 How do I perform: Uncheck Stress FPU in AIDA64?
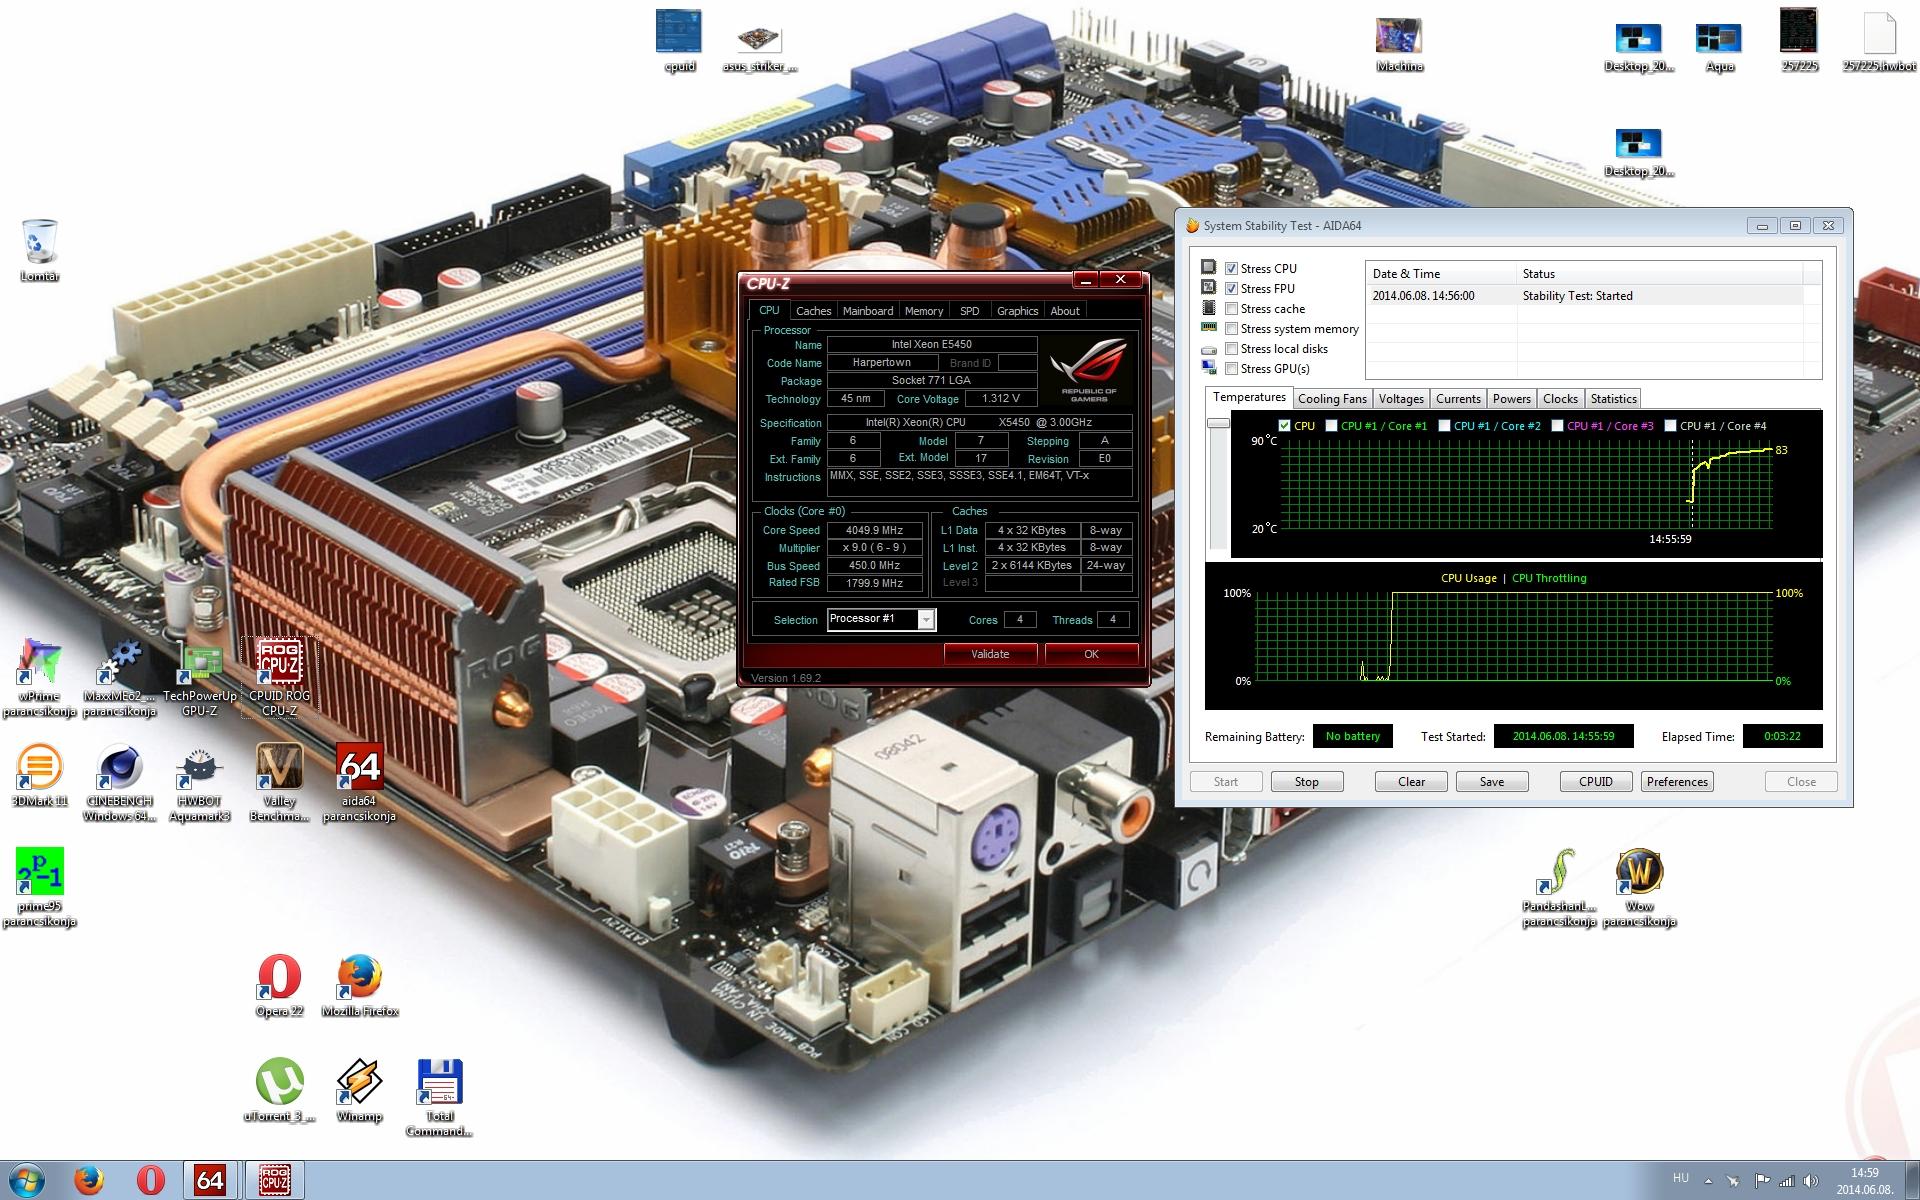click(x=1232, y=289)
